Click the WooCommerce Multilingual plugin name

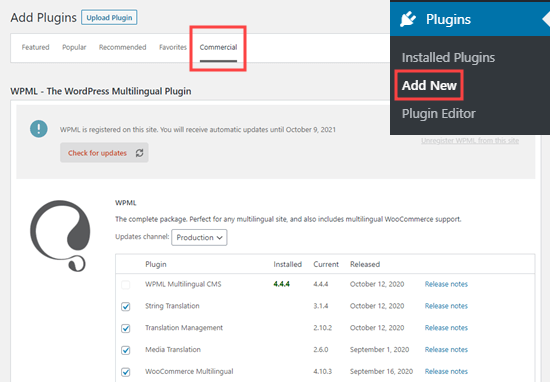point(189,371)
